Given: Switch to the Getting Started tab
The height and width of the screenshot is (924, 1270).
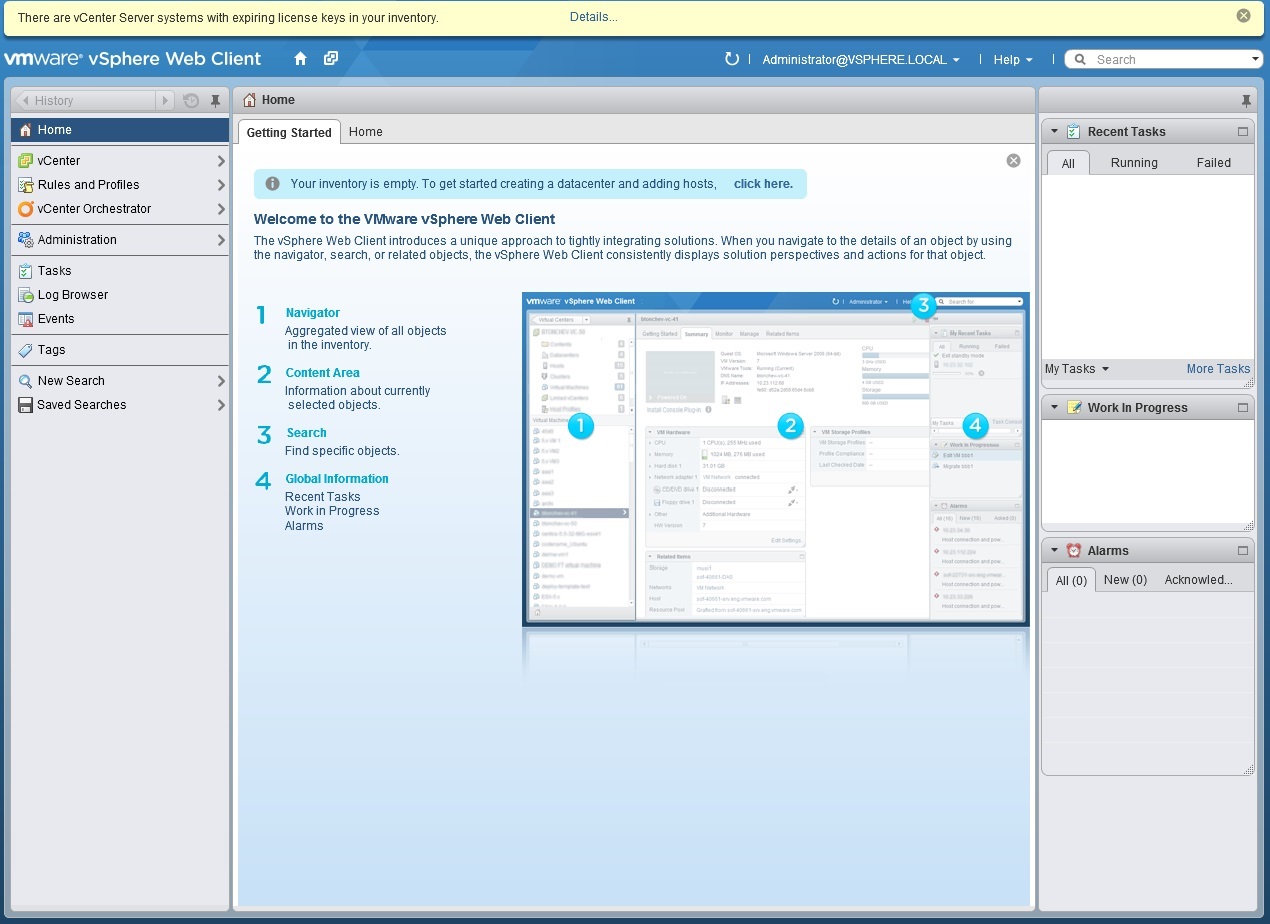Looking at the screenshot, I should pos(289,132).
